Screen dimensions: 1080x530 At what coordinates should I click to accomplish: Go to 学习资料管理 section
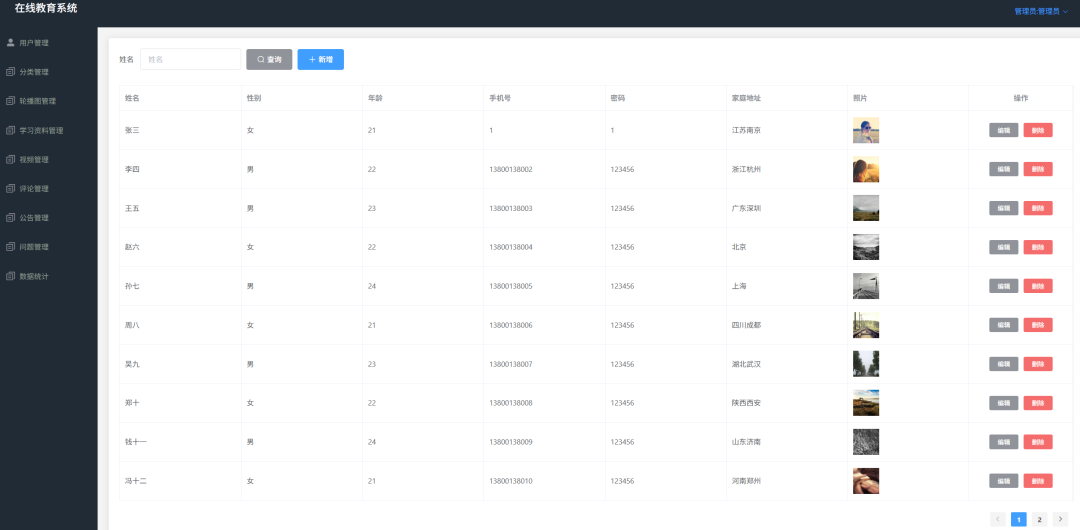pos(48,130)
